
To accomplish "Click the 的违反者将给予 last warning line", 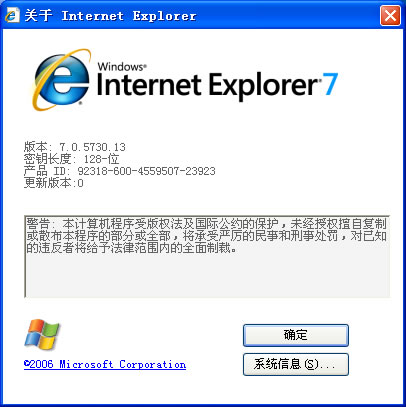I will [x=132, y=248].
